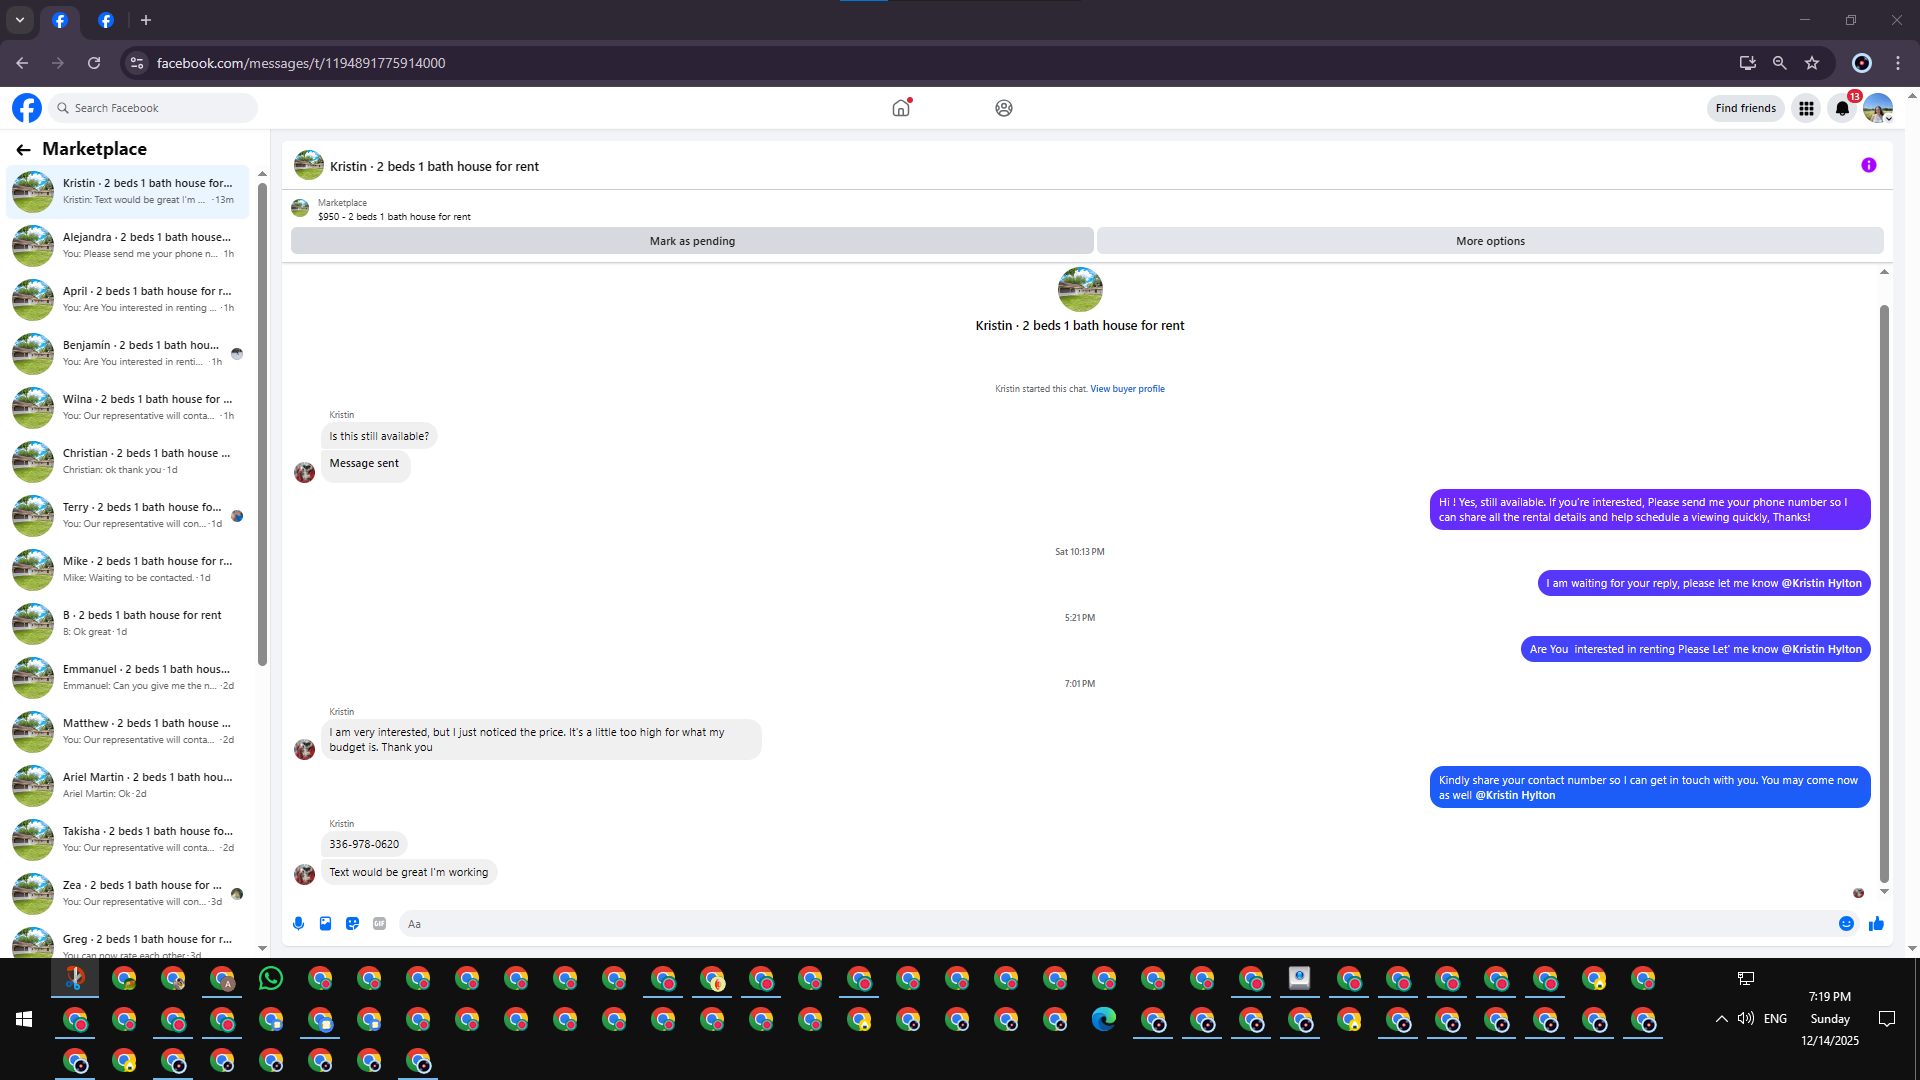Click the View buyer profile link
The width and height of the screenshot is (1920, 1080).
click(1127, 389)
